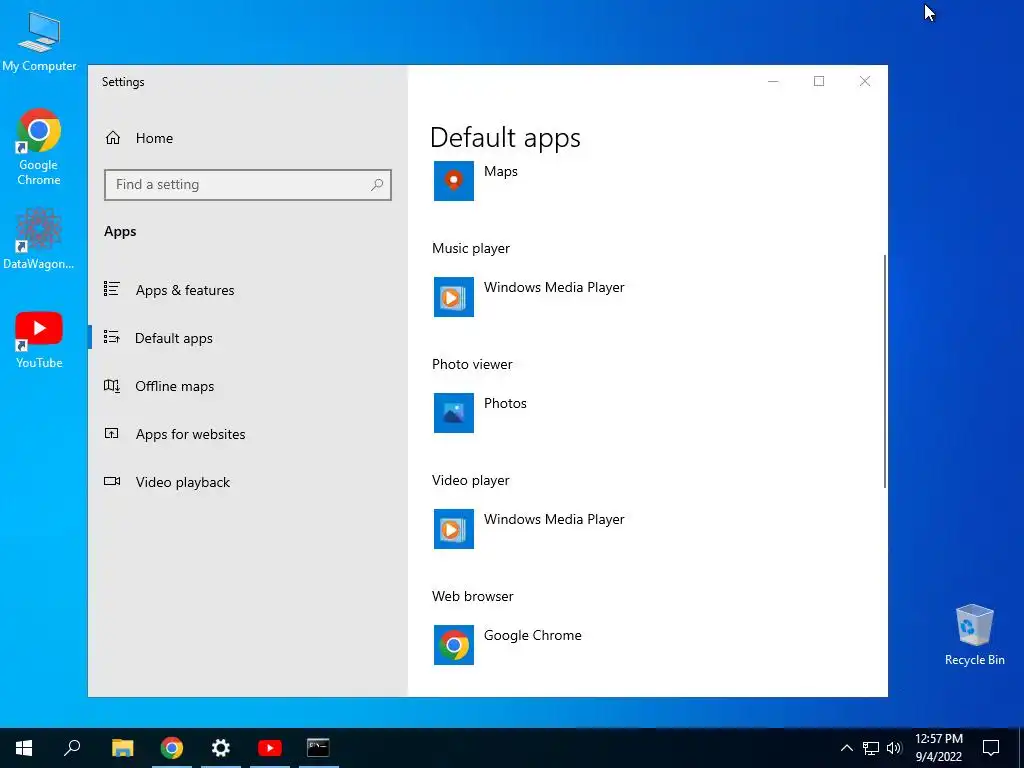The width and height of the screenshot is (1024, 768).
Task: Click Windows Media Player icon under Video player
Action: pos(454,529)
